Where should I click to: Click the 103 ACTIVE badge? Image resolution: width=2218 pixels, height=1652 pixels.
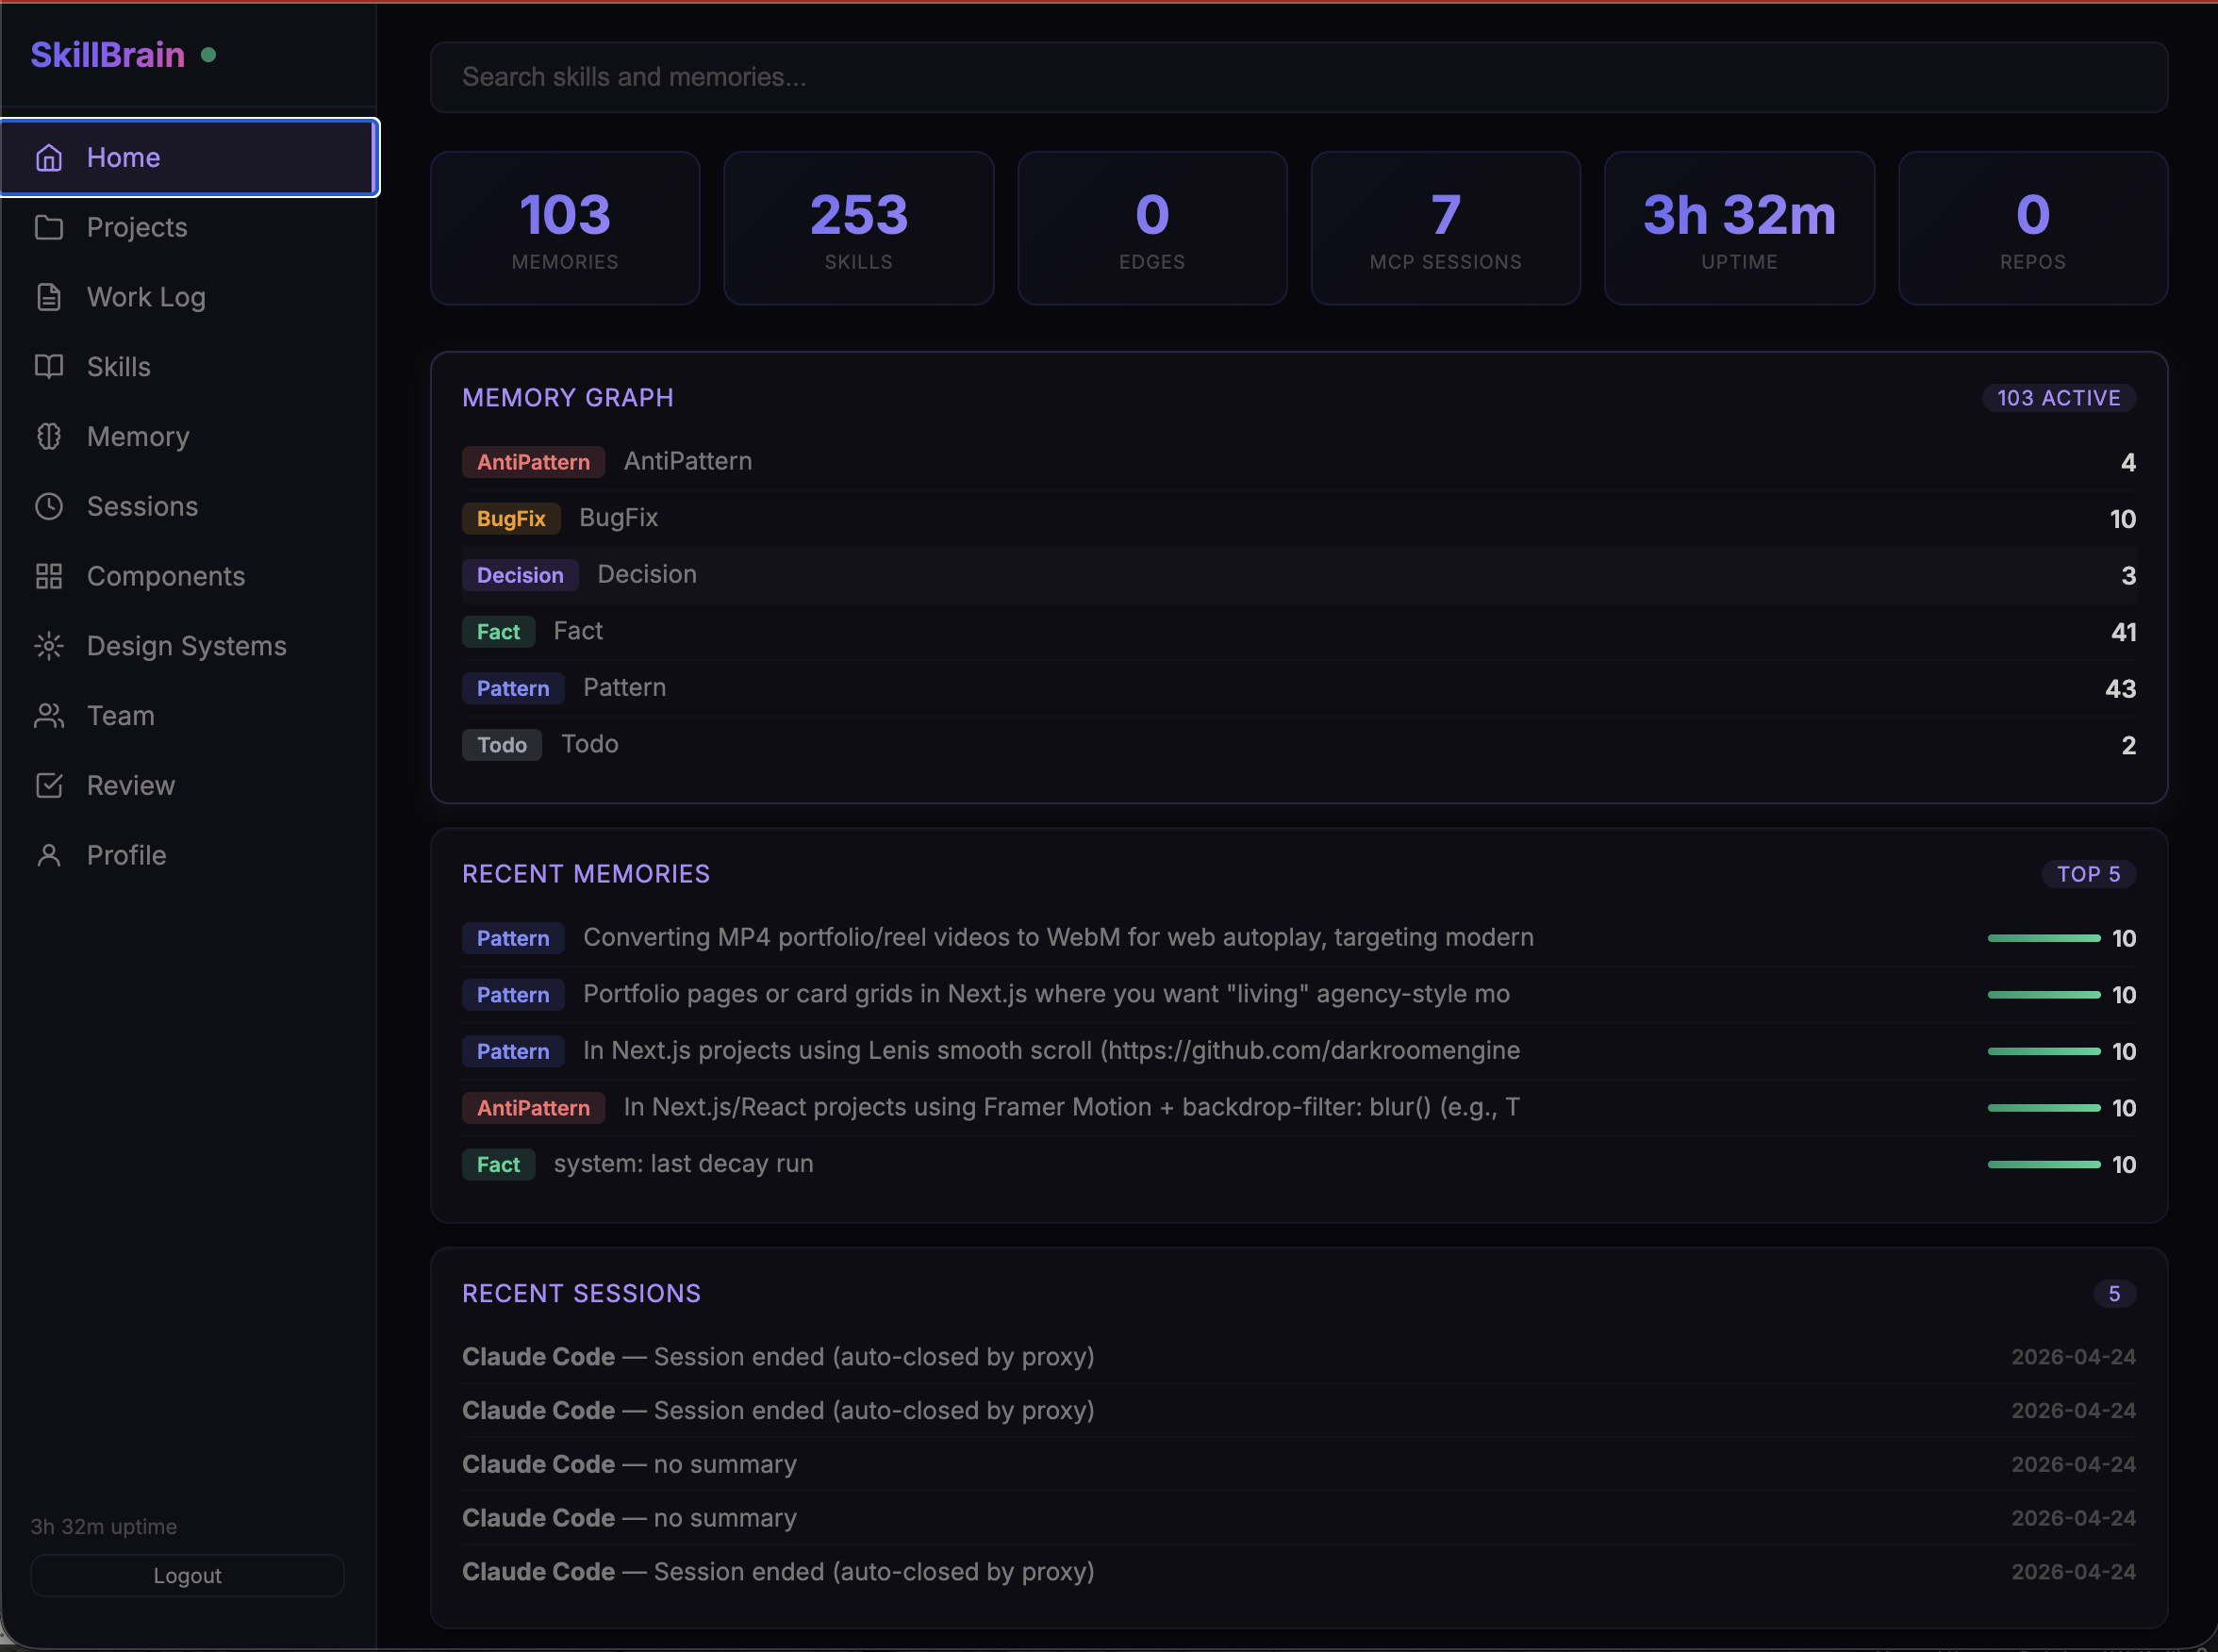click(x=2058, y=397)
